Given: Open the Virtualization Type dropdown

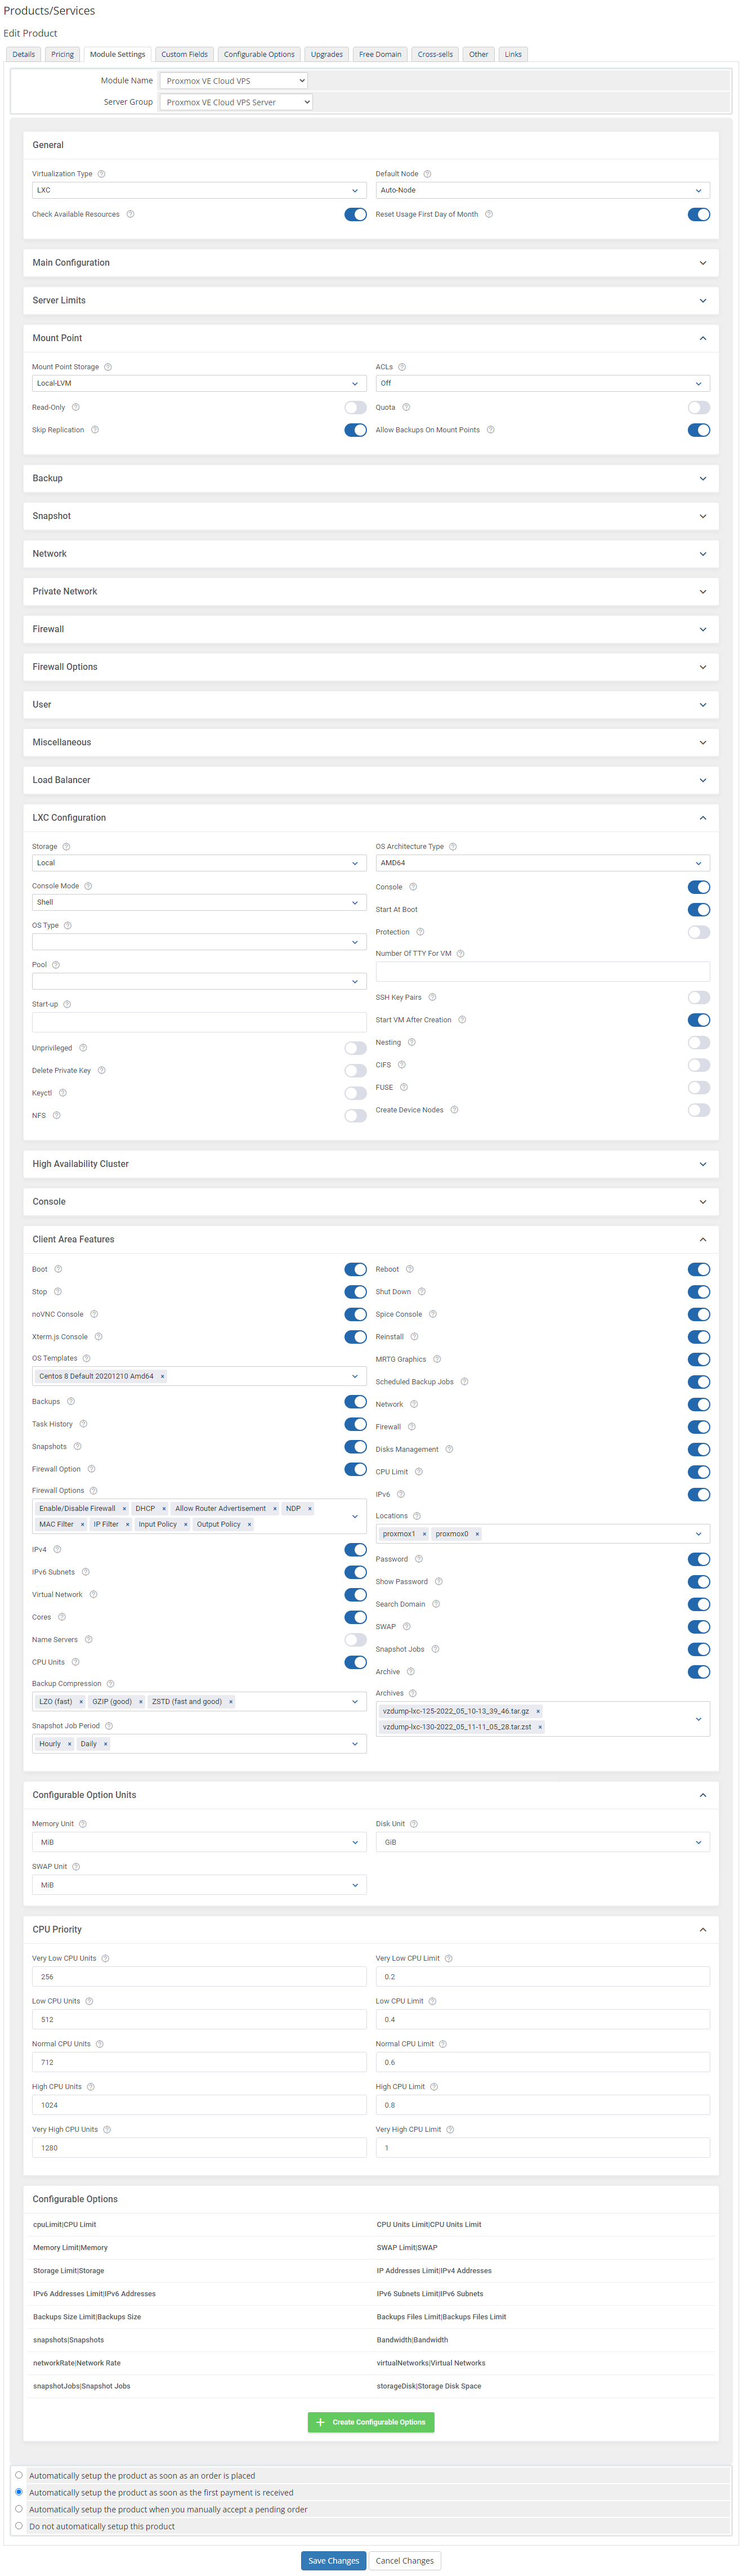Looking at the screenshot, I should tap(198, 190).
